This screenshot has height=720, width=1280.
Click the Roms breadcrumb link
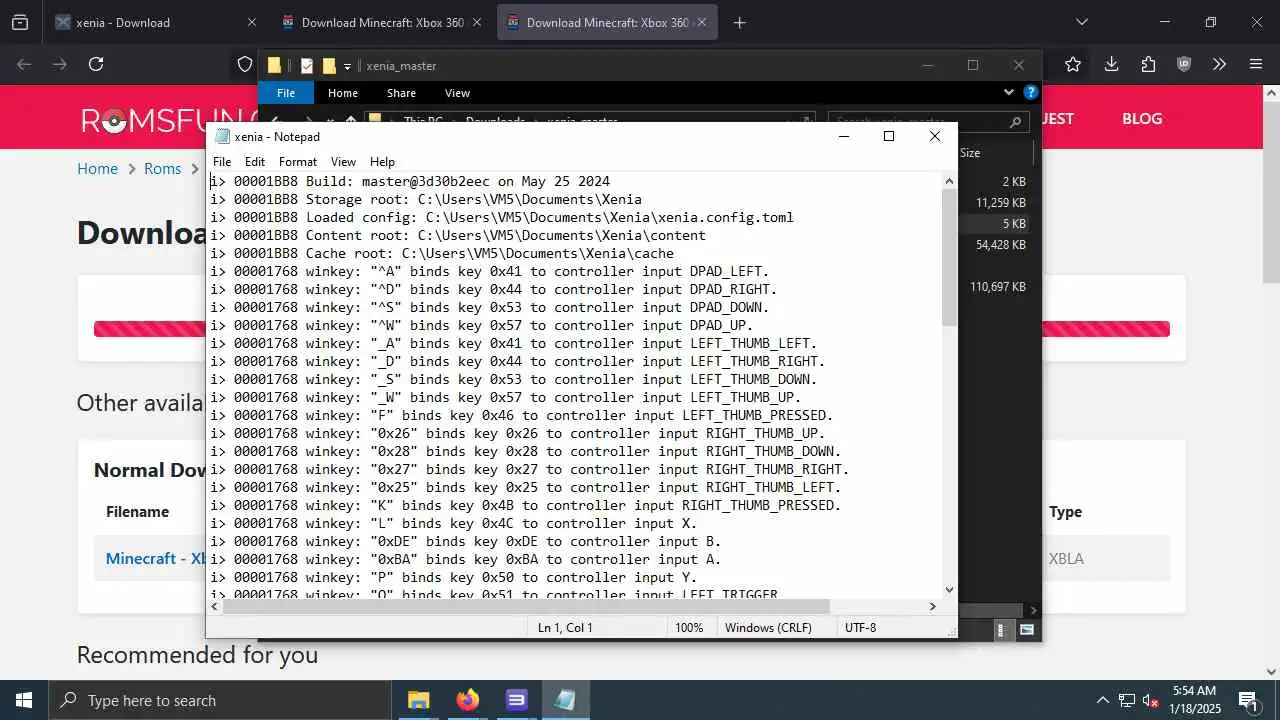162,168
